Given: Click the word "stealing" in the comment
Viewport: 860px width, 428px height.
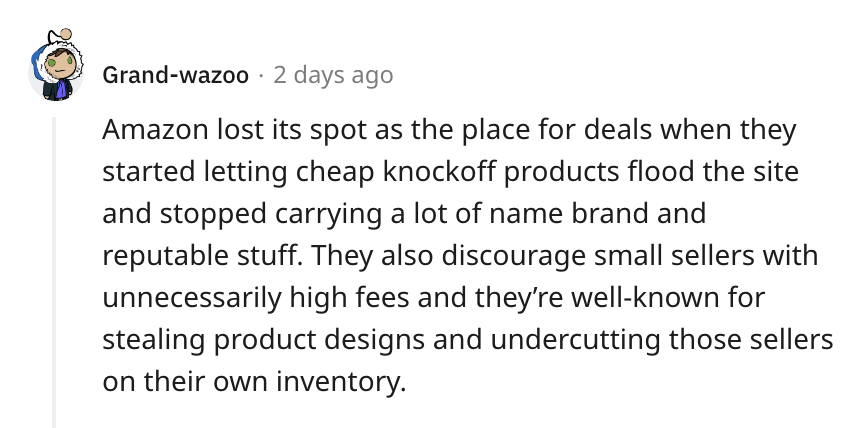Looking at the screenshot, I should (x=154, y=341).
